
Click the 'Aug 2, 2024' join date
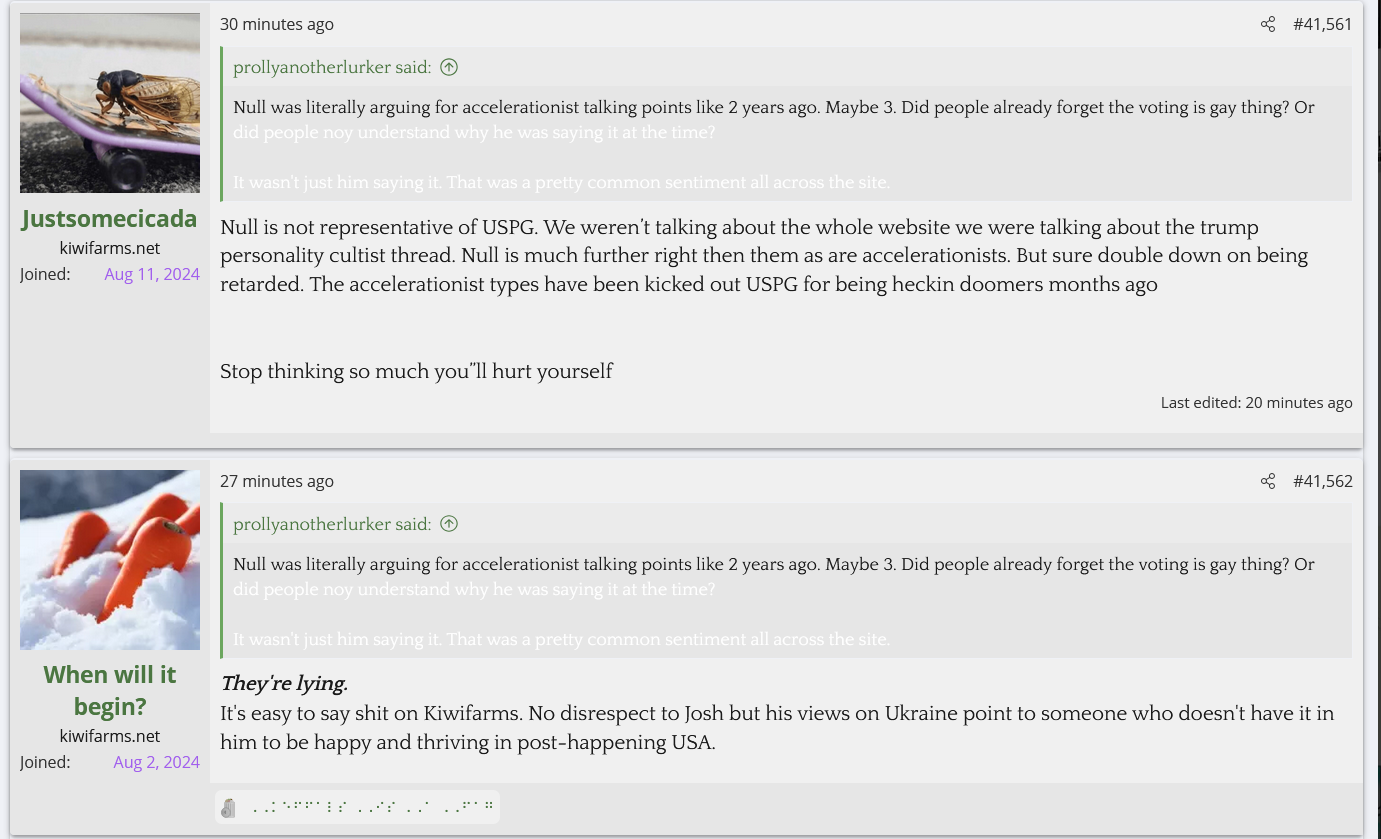coord(156,762)
